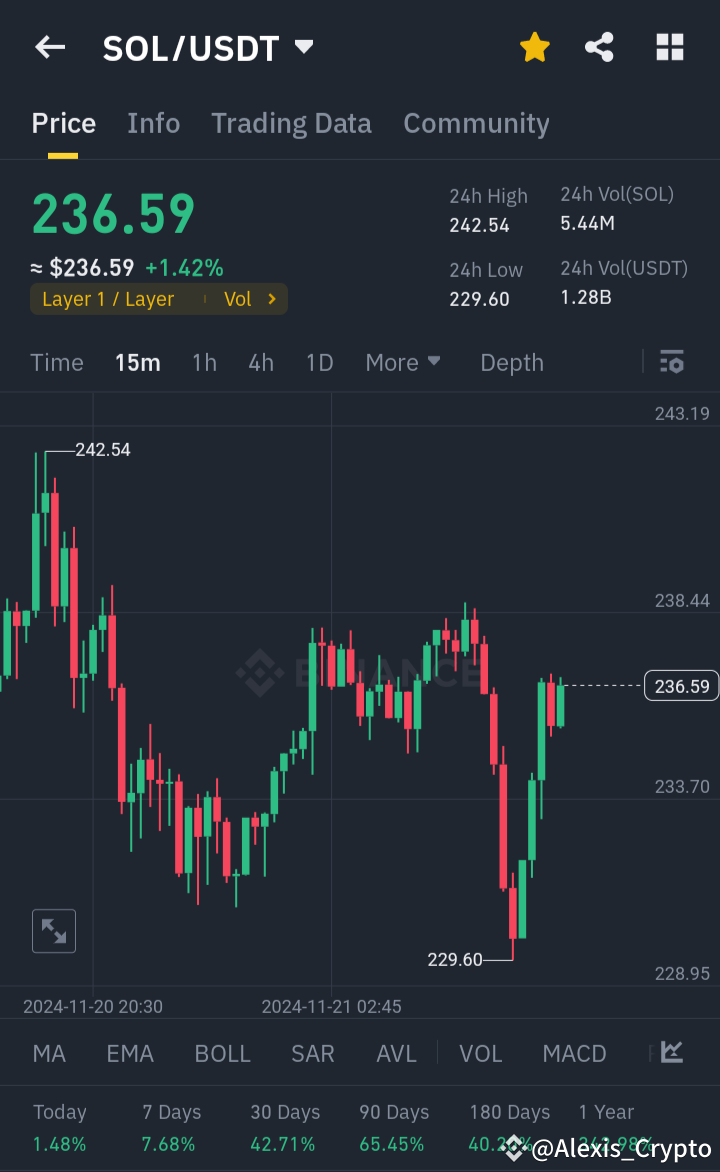
Task: Expand the More timeframe dropdown
Action: point(403,362)
